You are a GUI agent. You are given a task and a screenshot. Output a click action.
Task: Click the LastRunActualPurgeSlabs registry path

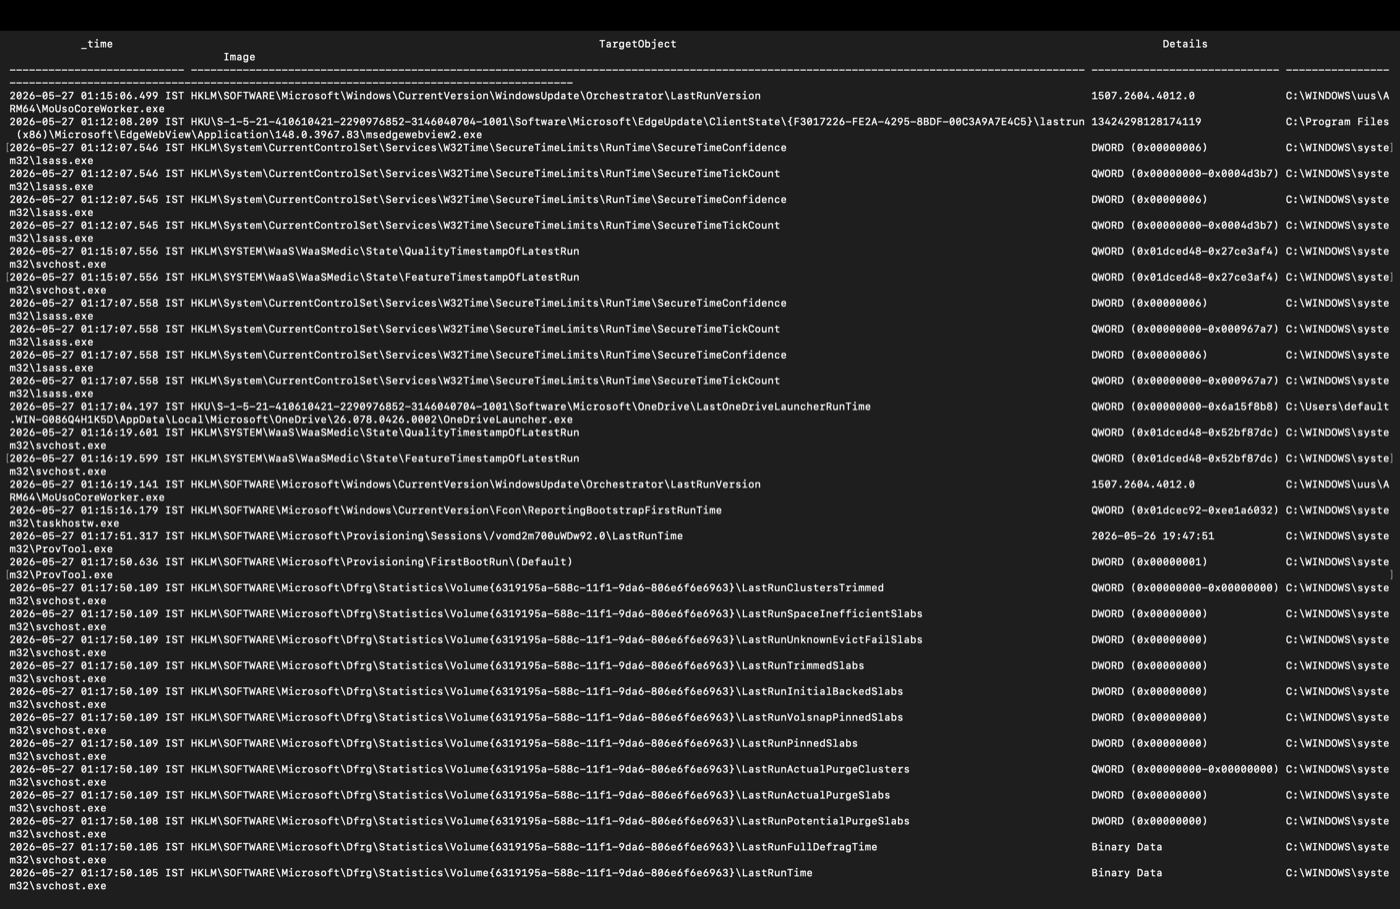[540, 797]
